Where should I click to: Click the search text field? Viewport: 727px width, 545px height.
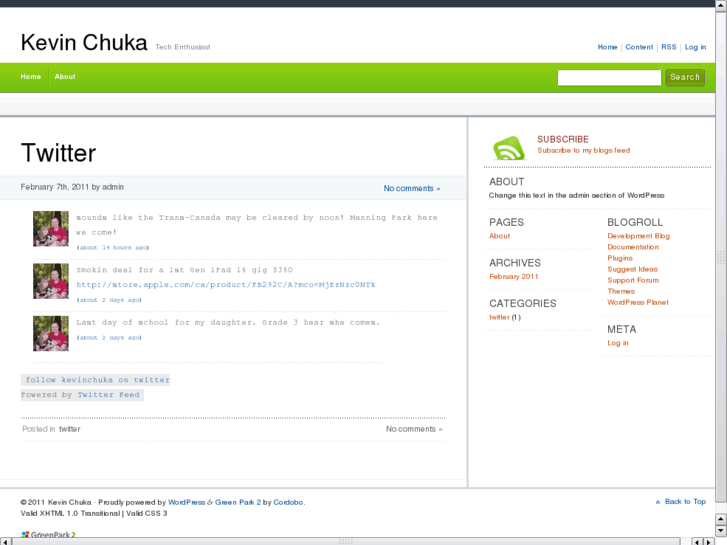(x=609, y=77)
